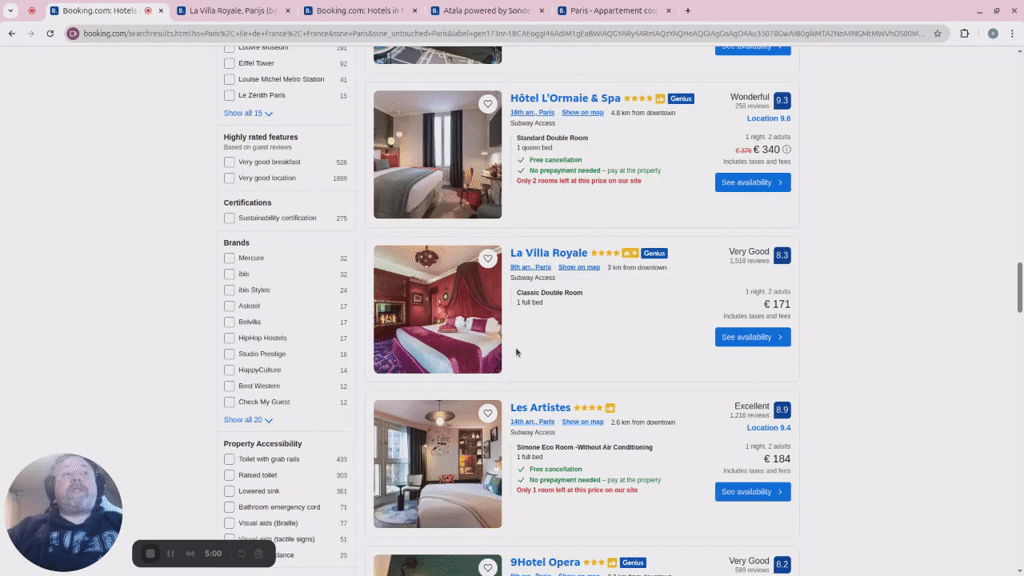Screen dimensions: 1024x576
Task: Save La Villa Royale with heart icon
Action: (488, 259)
